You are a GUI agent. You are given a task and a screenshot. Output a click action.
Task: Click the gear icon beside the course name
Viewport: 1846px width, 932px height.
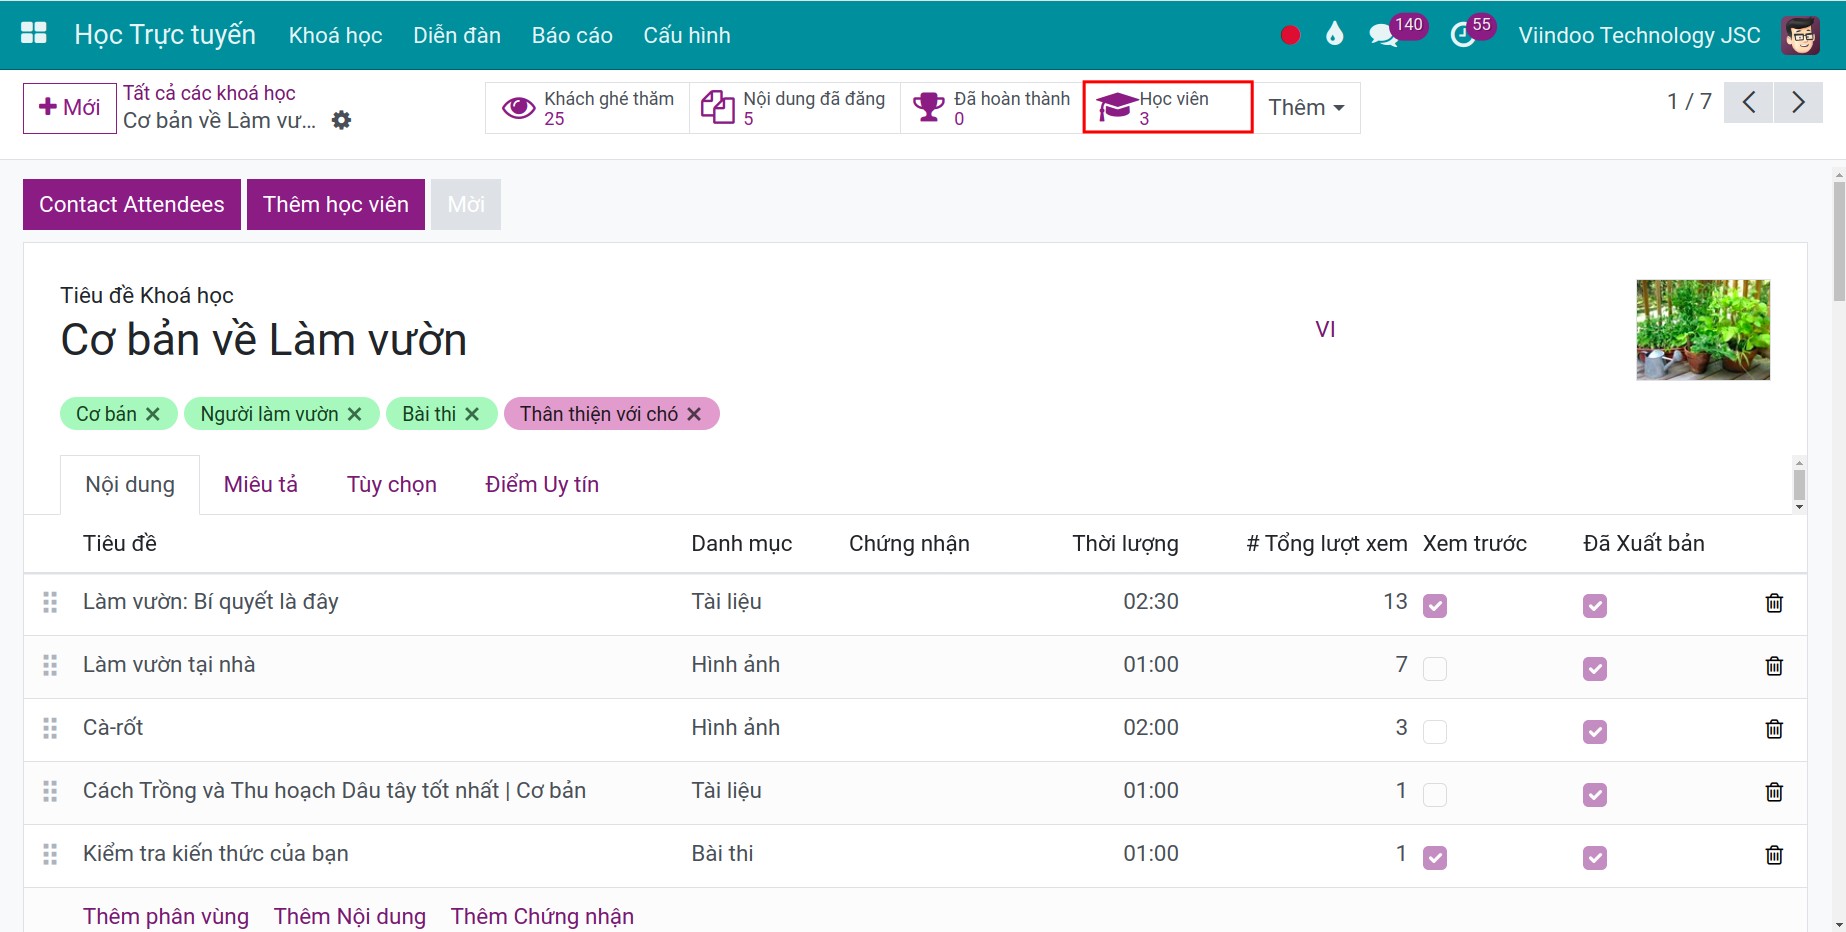[341, 120]
